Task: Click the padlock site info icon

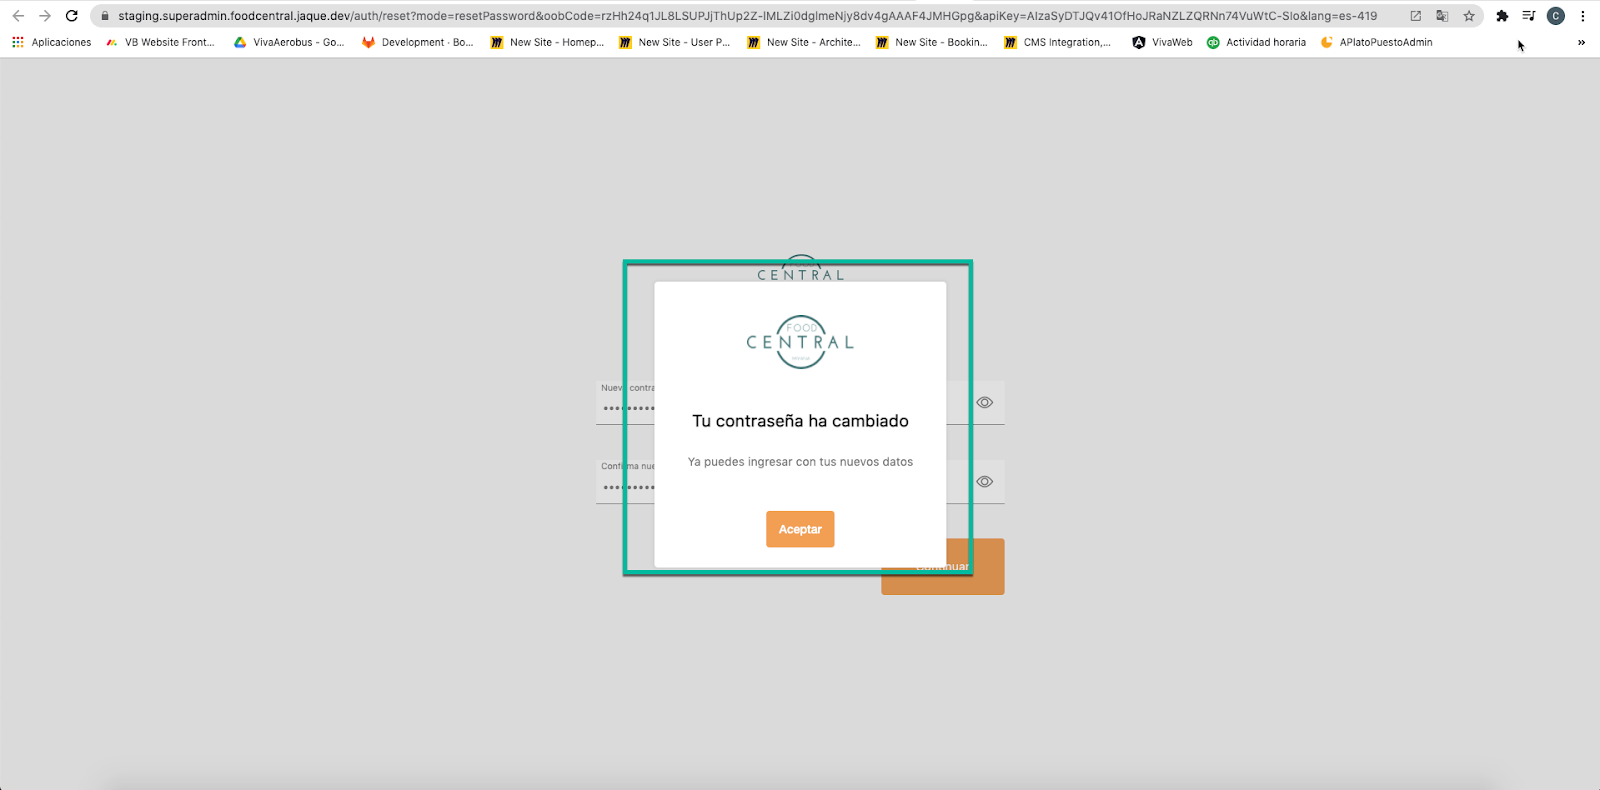Action: tap(105, 16)
